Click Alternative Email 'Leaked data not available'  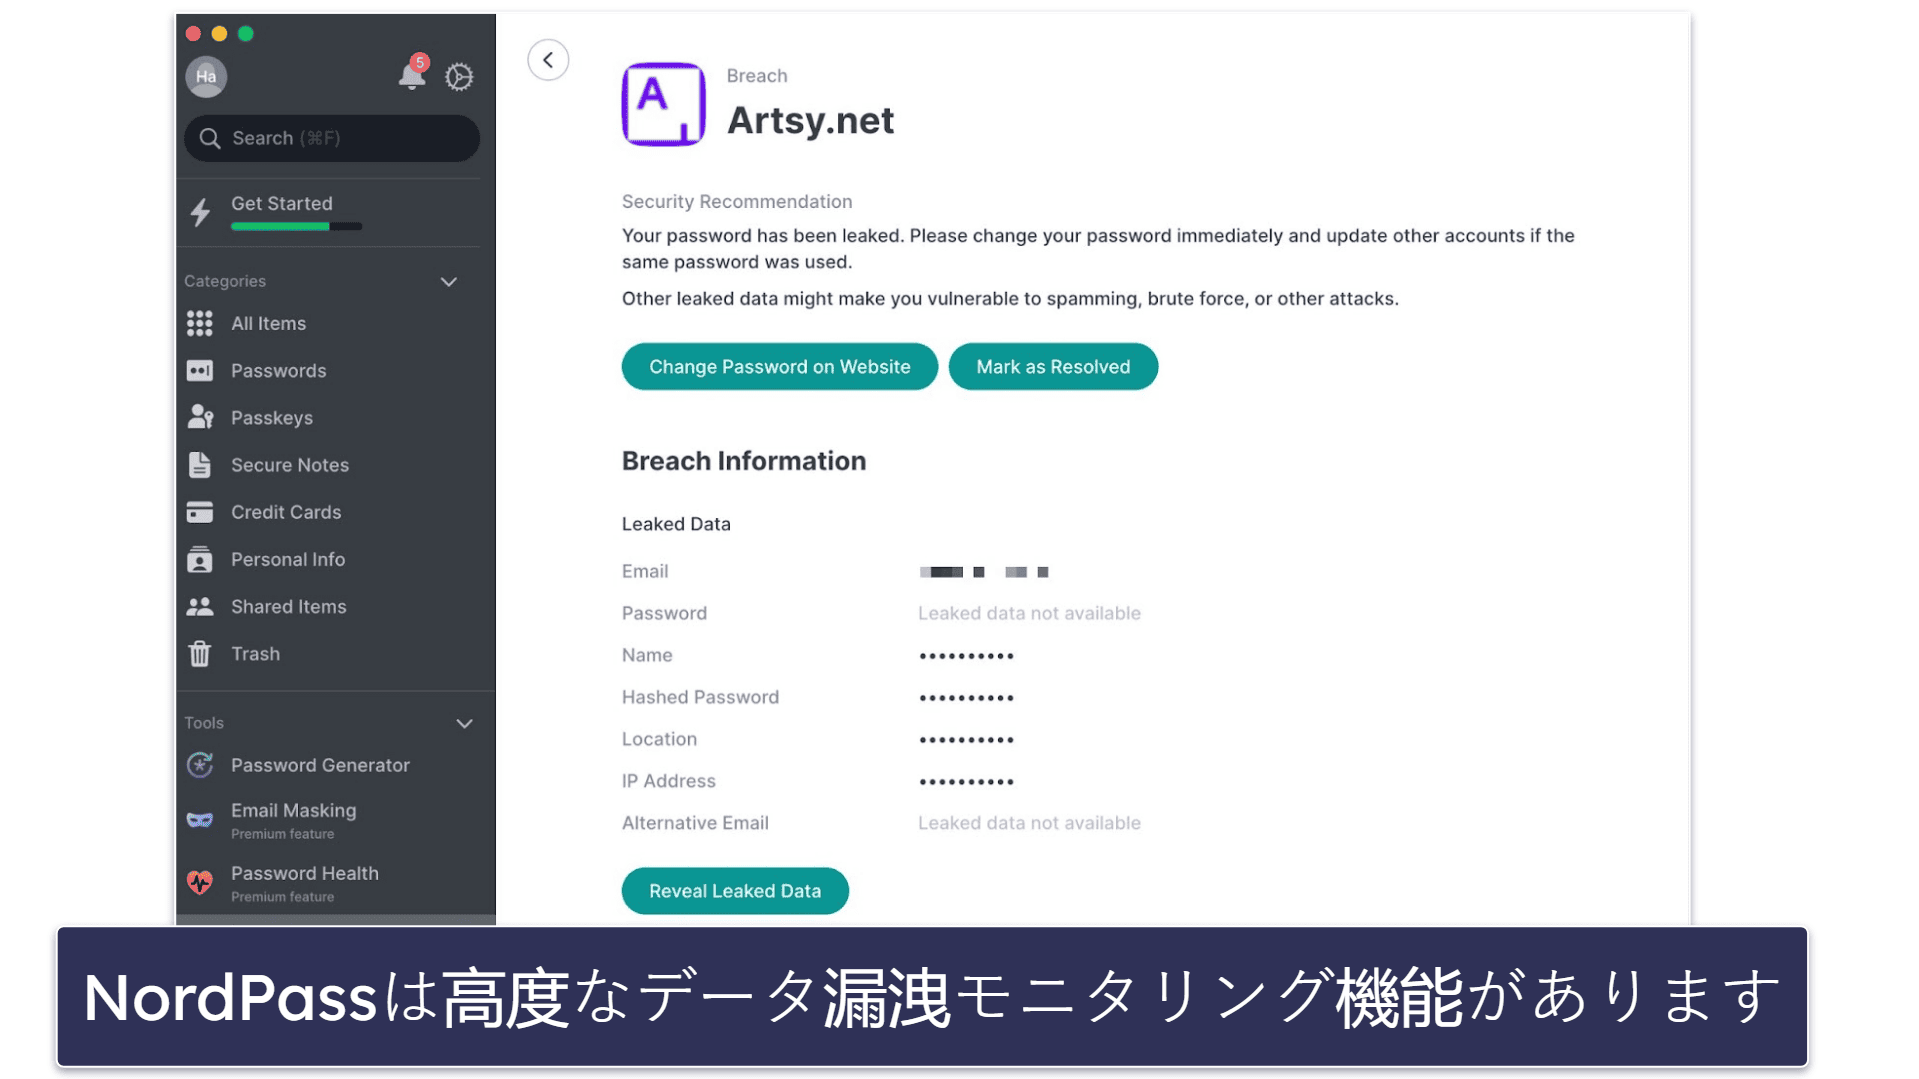[x=1029, y=823]
